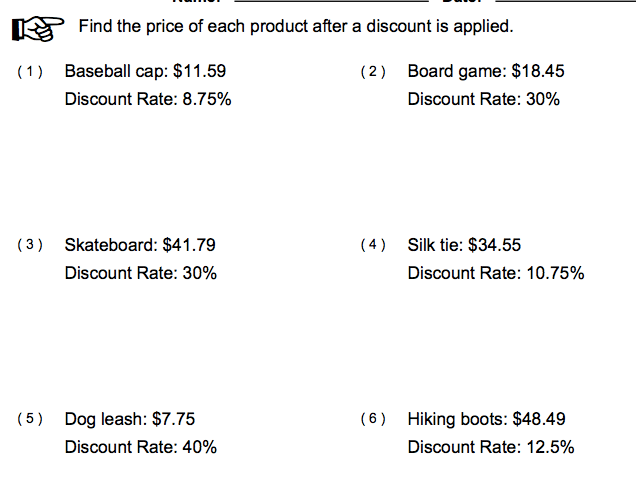
Task: Click the 12.5% discount rate text
Action: pyautogui.click(x=491, y=447)
